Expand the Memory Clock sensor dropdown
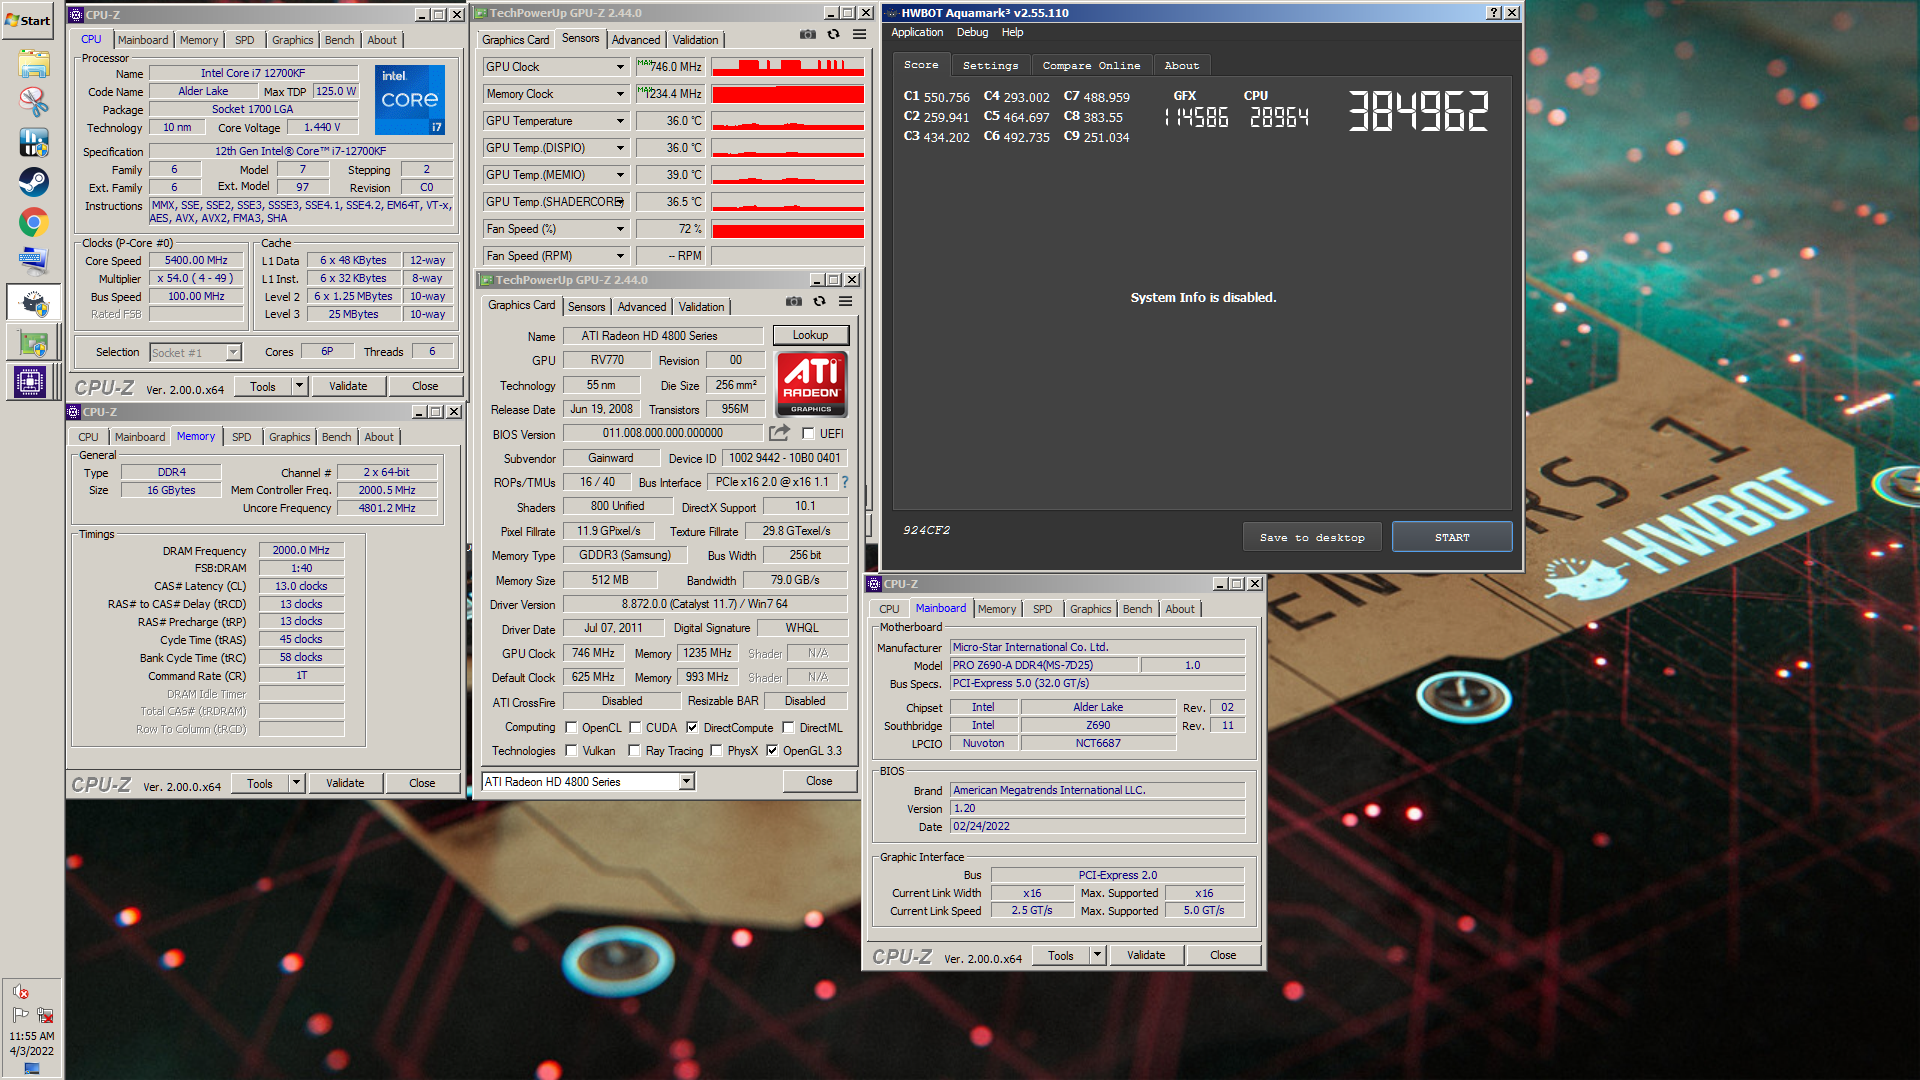This screenshot has width=1920, height=1080. click(620, 94)
